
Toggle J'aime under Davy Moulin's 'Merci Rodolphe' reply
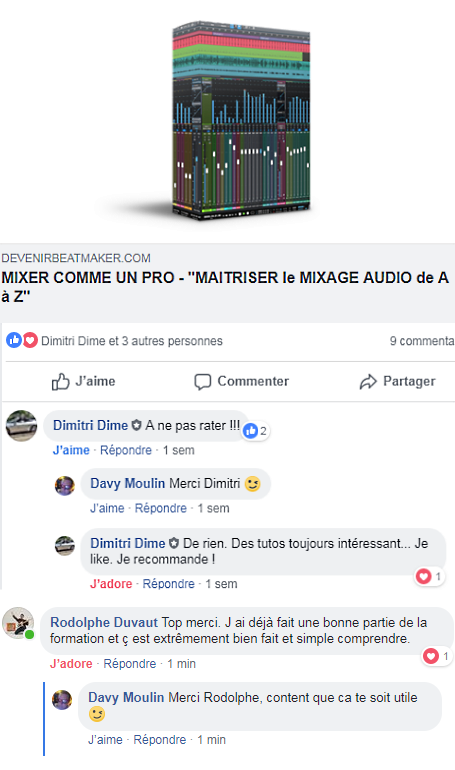(106, 740)
